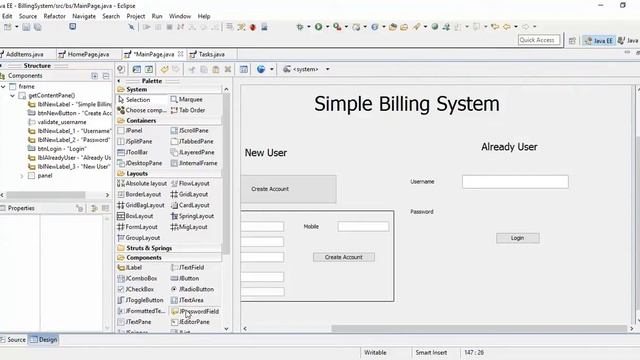Apply Absolute layout from the palette
This screenshot has width=640, height=360.
(x=142, y=184)
